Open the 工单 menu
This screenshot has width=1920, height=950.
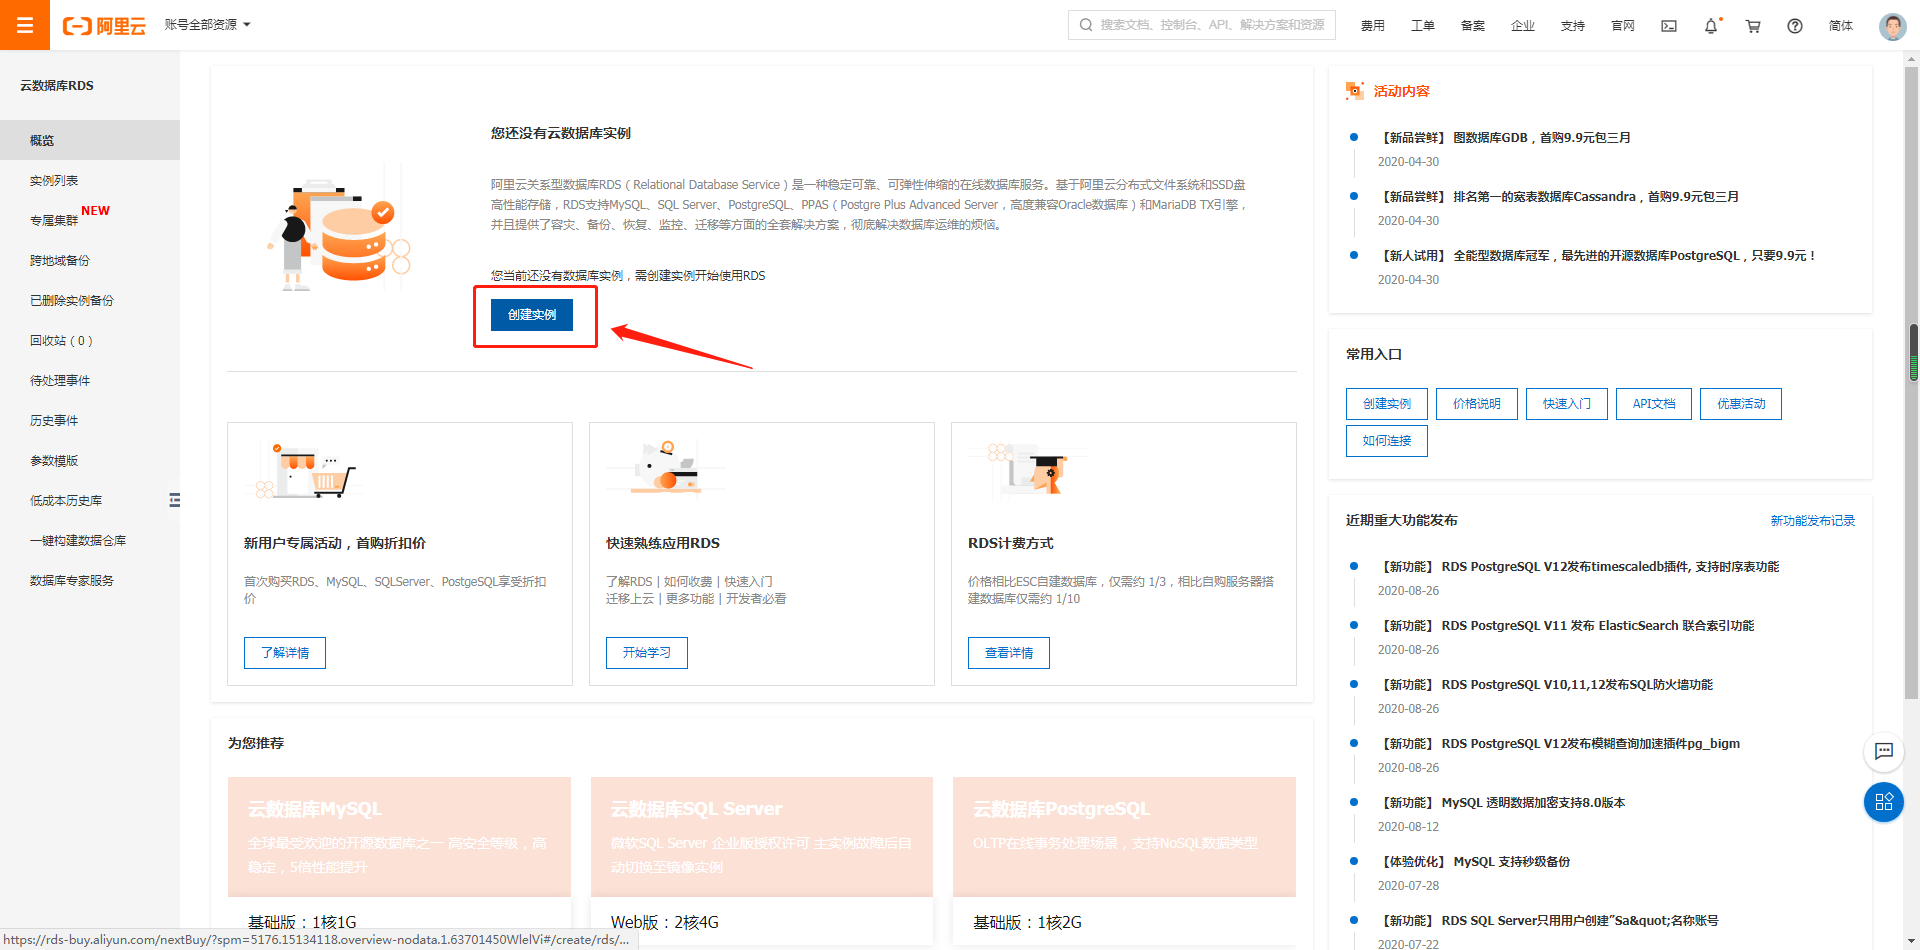(1422, 26)
